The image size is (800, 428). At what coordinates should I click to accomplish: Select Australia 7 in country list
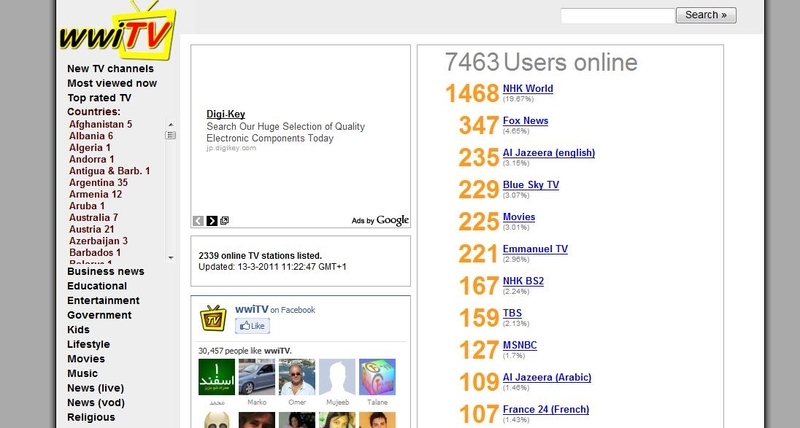(93, 218)
